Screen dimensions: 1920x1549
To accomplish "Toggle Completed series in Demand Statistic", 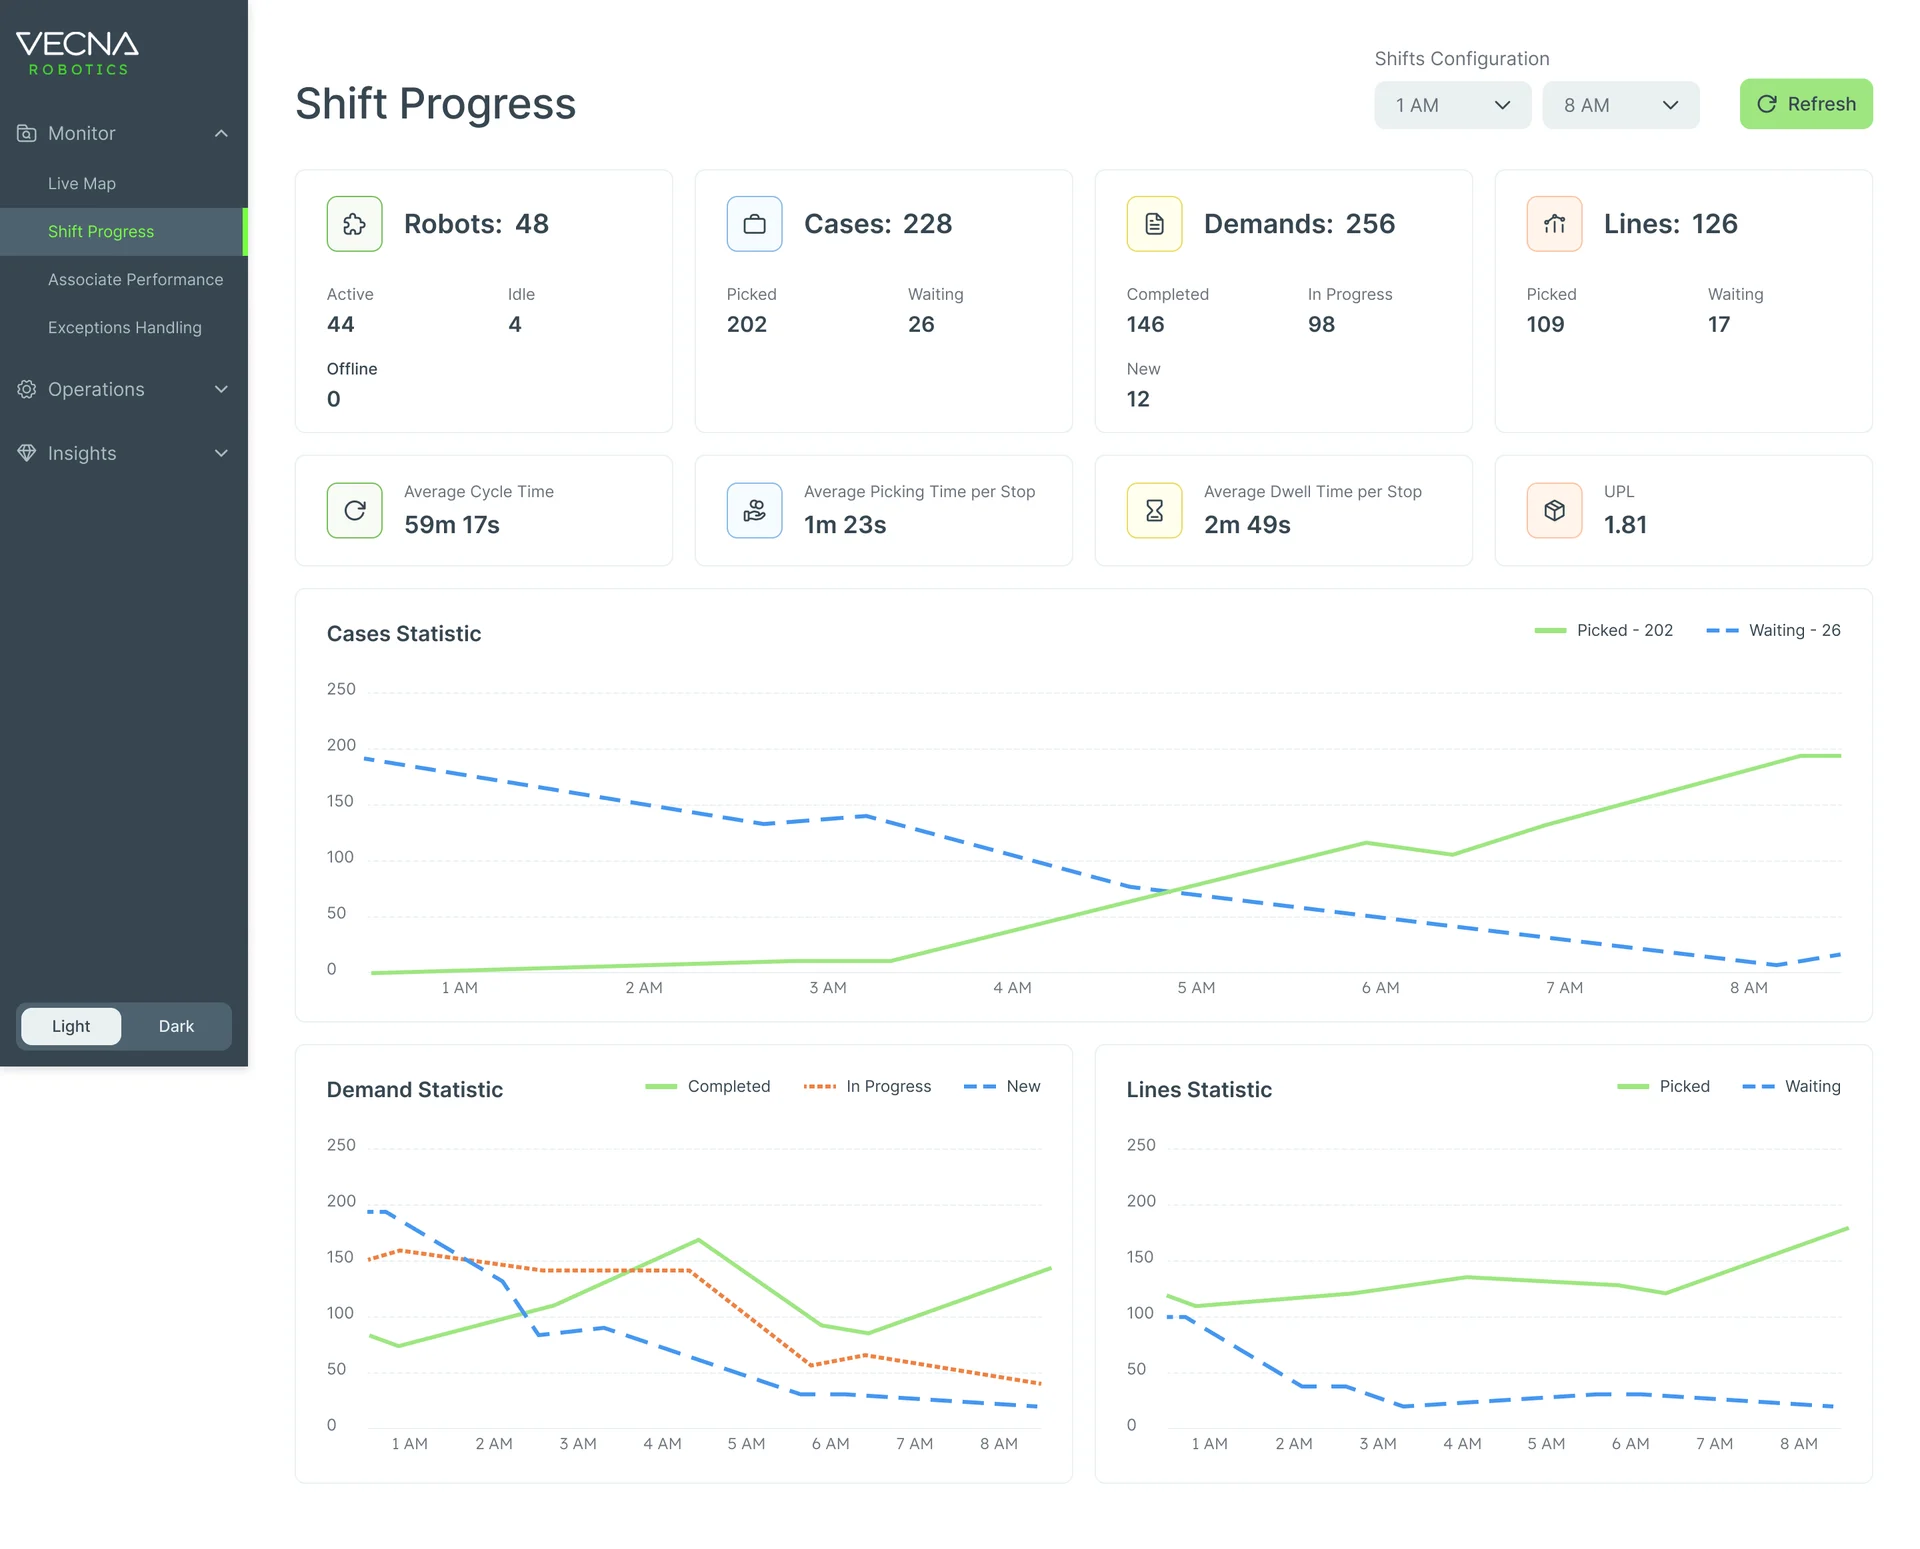I will [x=708, y=1086].
